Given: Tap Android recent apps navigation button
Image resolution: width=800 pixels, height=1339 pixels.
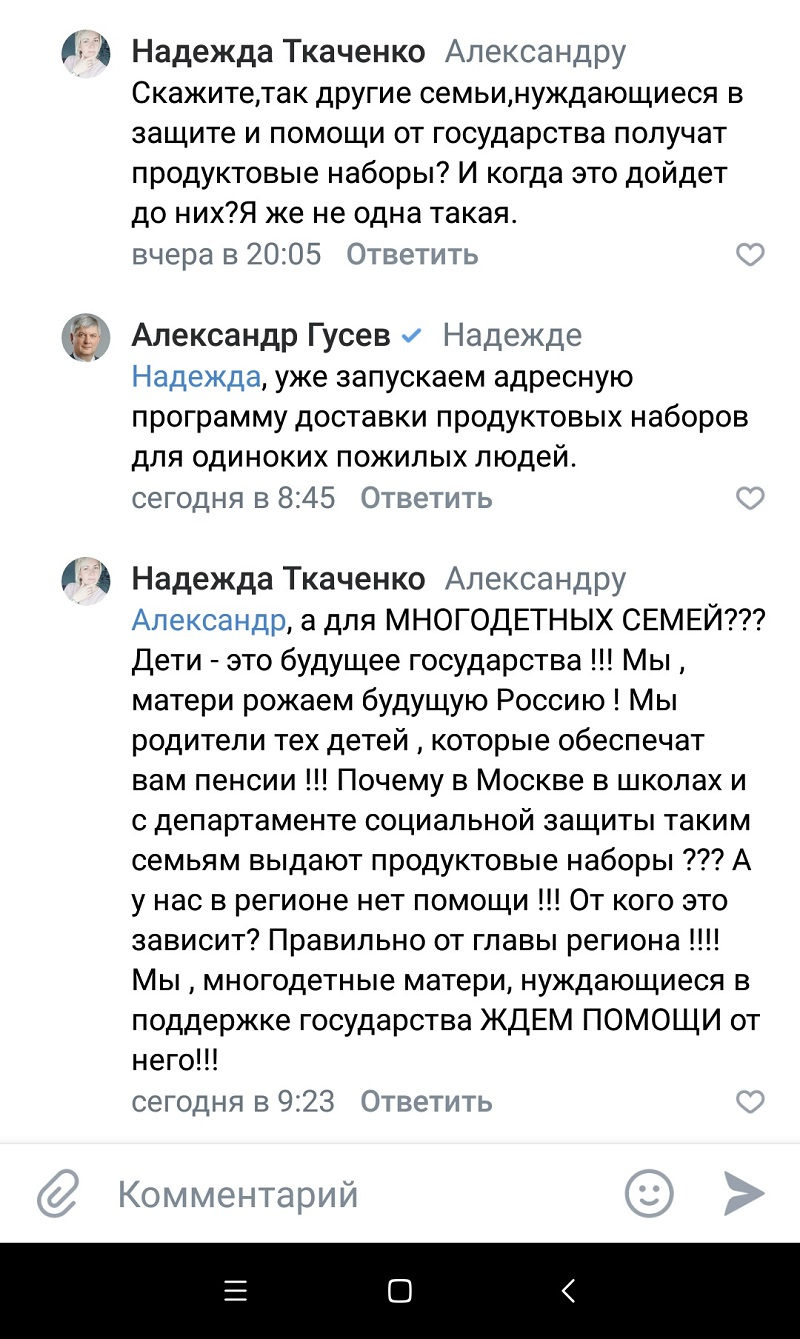Looking at the screenshot, I should (236, 1291).
